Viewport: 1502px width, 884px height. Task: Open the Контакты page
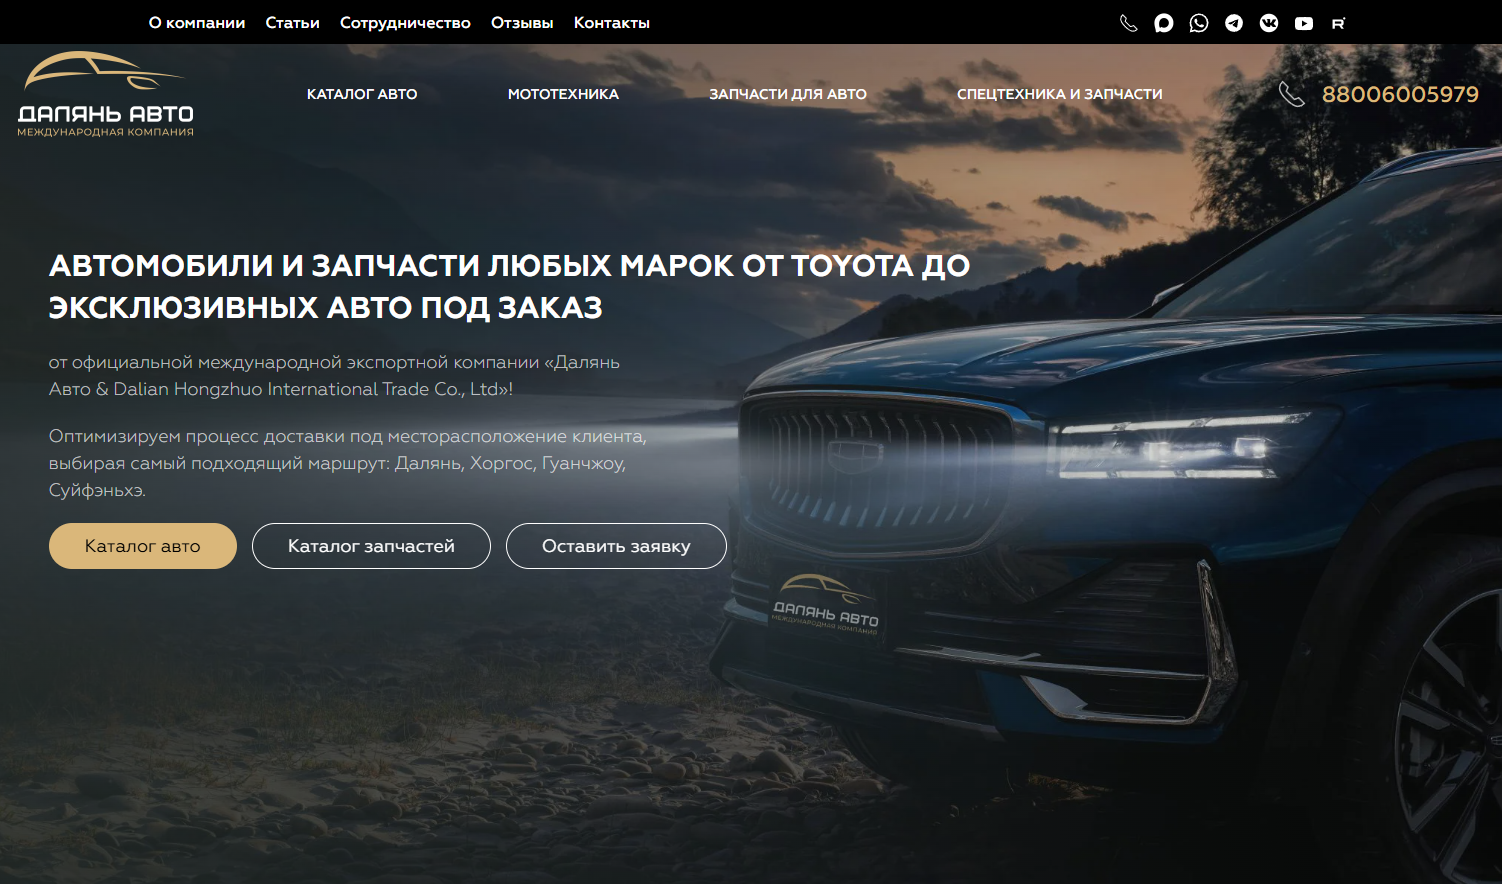pos(611,23)
